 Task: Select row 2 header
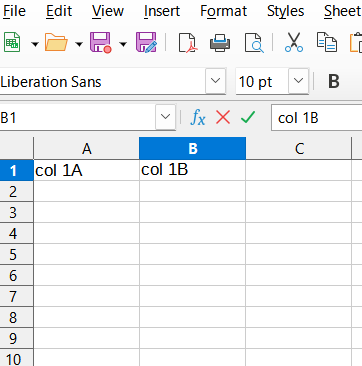click(16, 191)
